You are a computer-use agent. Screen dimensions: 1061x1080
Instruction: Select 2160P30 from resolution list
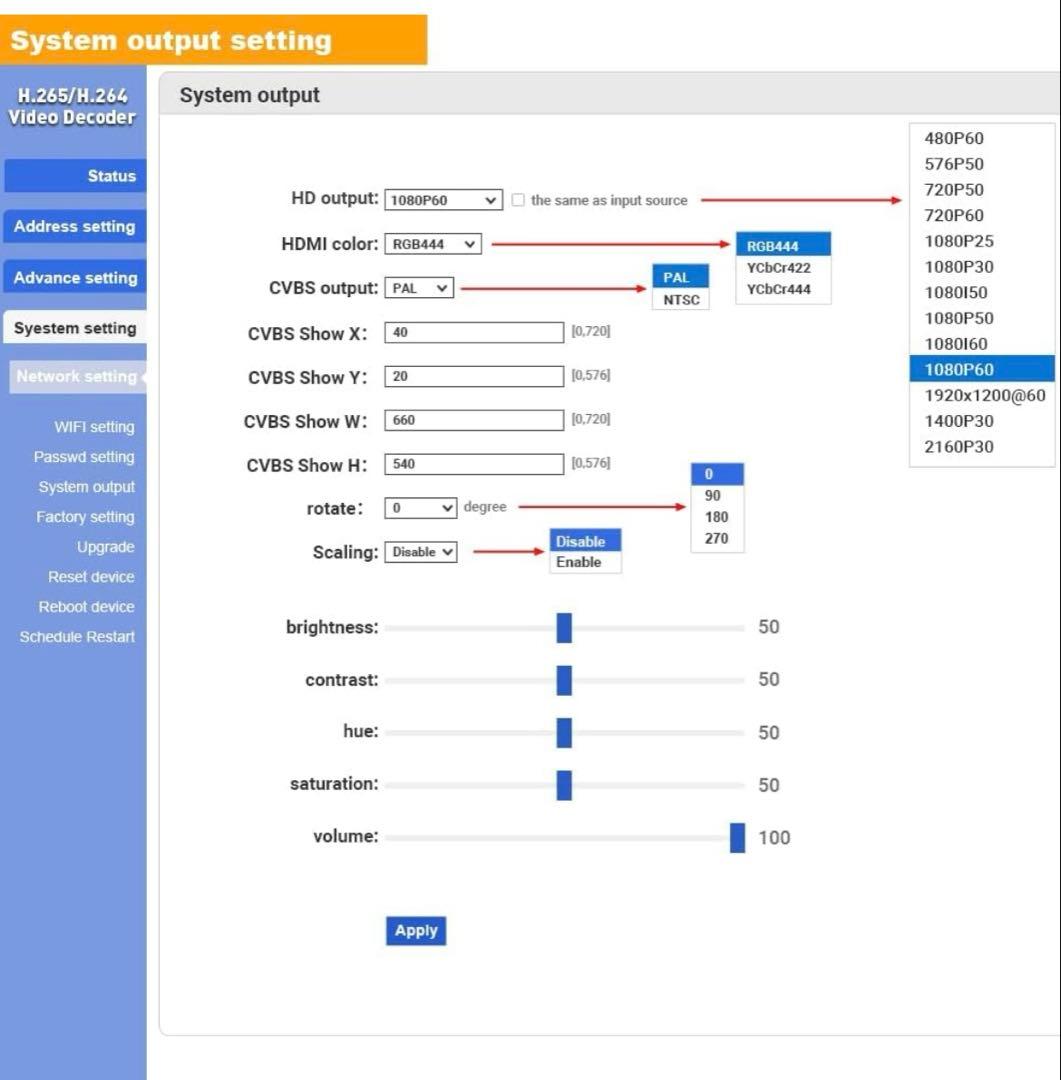[959, 447]
